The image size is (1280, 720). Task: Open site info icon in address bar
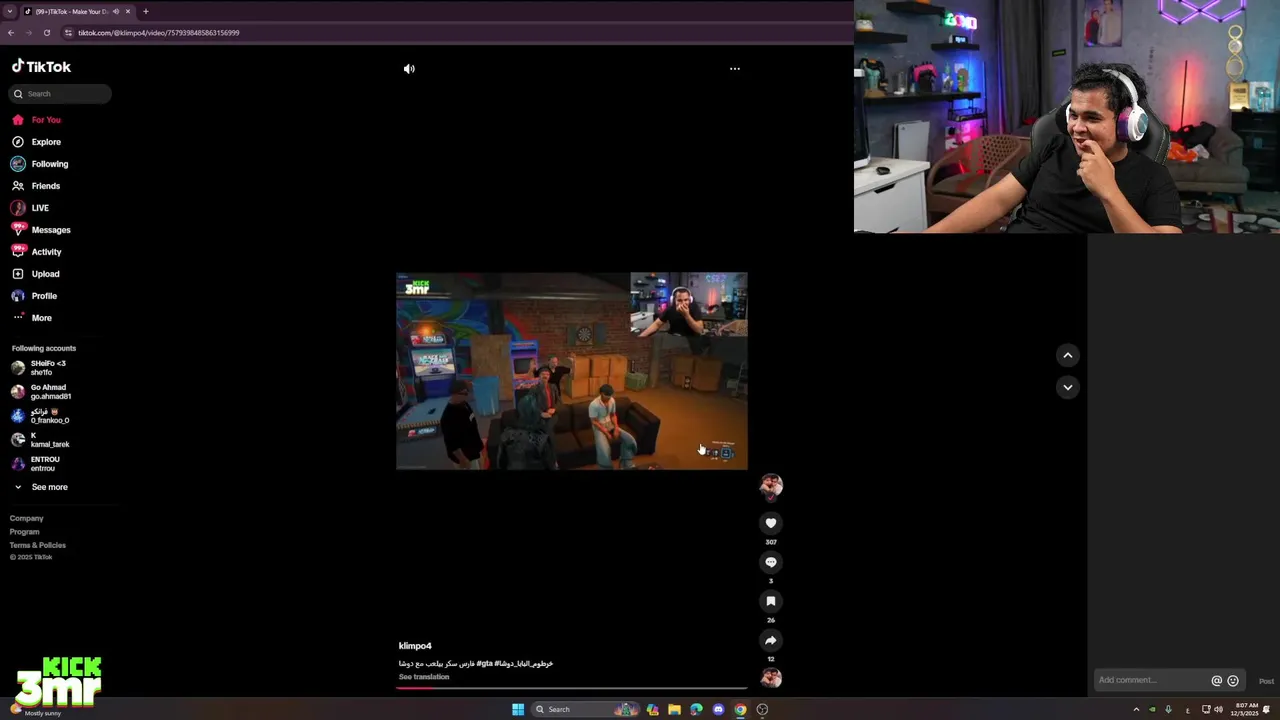click(x=68, y=33)
